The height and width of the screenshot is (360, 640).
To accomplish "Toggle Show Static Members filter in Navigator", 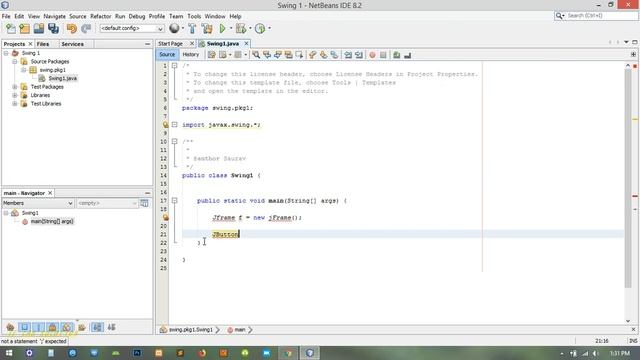I will click(x=38, y=327).
